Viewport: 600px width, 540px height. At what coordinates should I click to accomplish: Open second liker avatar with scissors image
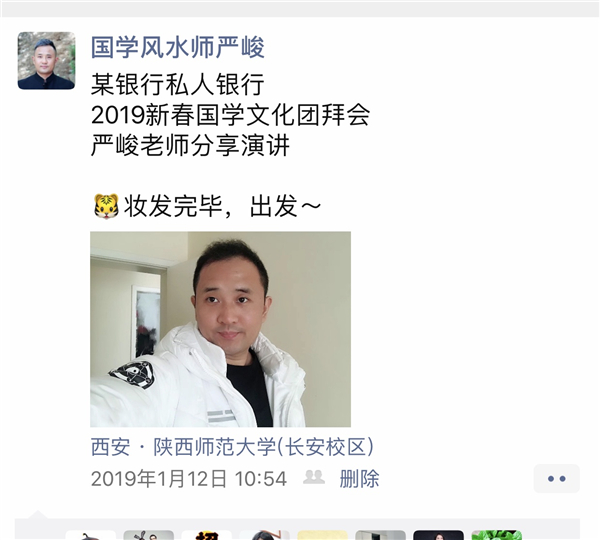[x=148, y=535]
